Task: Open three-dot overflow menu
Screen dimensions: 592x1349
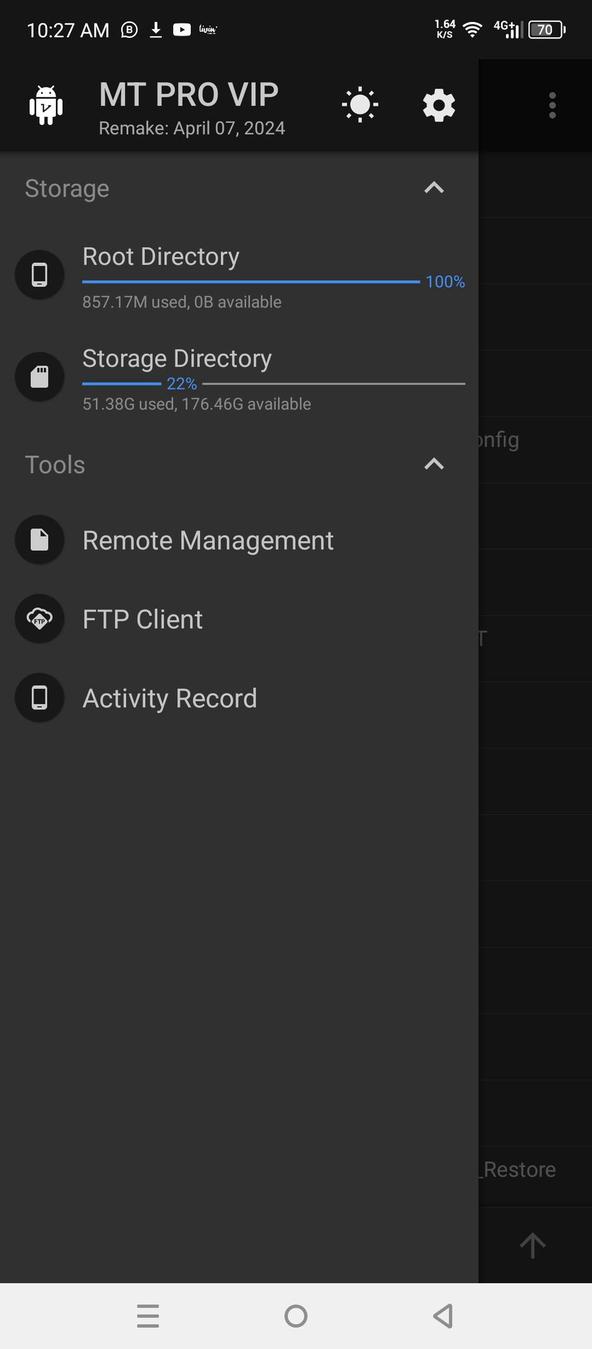Action: (x=552, y=105)
